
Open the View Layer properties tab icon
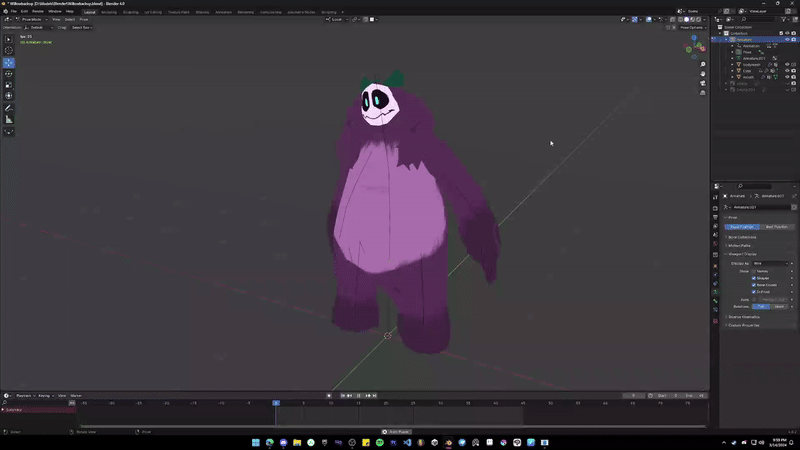click(715, 226)
